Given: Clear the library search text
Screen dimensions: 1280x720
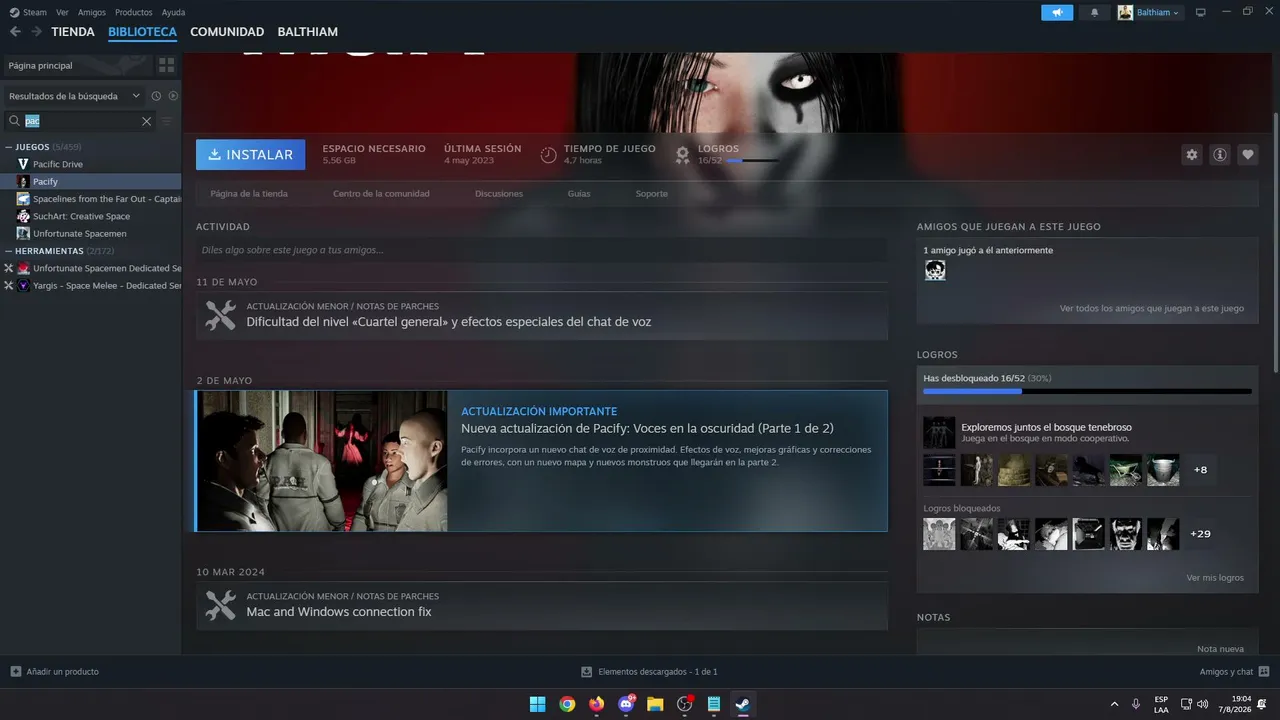Looking at the screenshot, I should coord(146,121).
